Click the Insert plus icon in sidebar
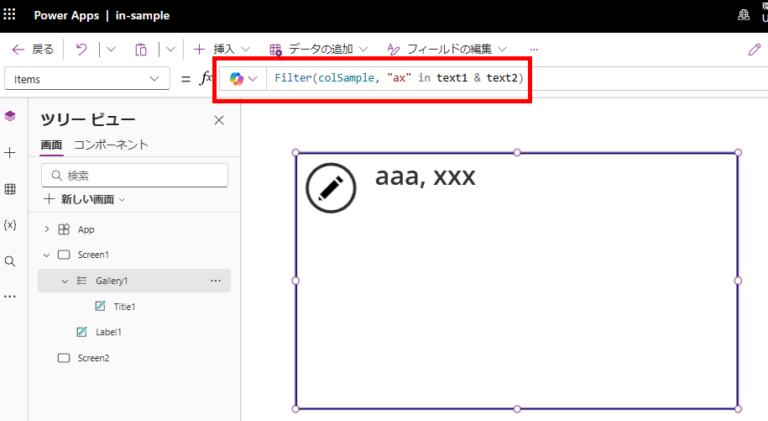 pos(10,153)
